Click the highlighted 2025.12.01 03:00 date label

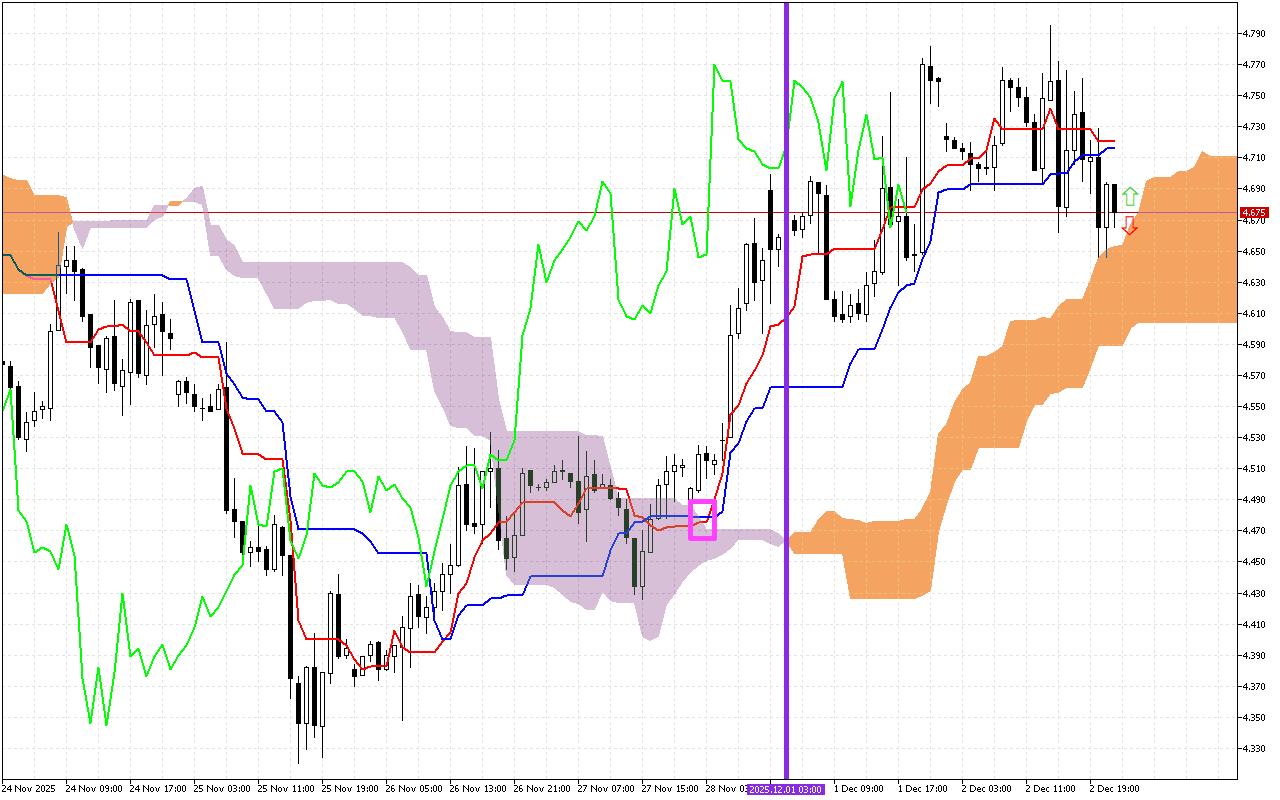(786, 789)
